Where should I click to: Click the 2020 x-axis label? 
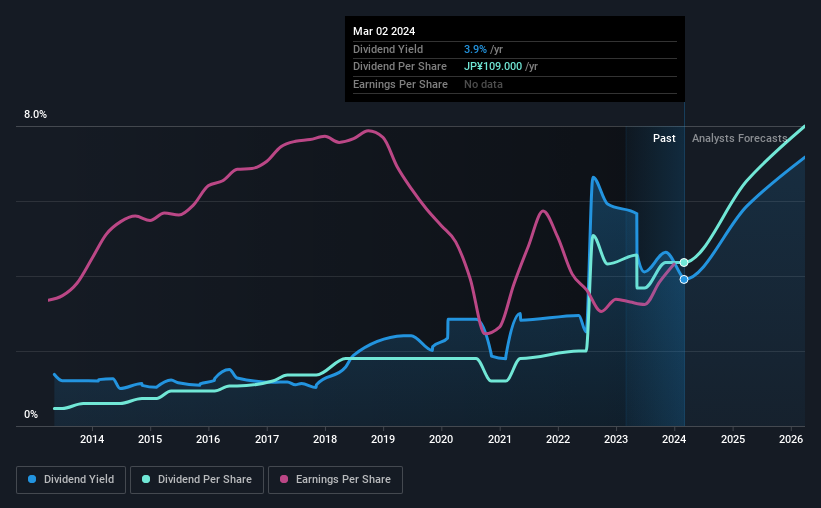pyautogui.click(x=441, y=439)
